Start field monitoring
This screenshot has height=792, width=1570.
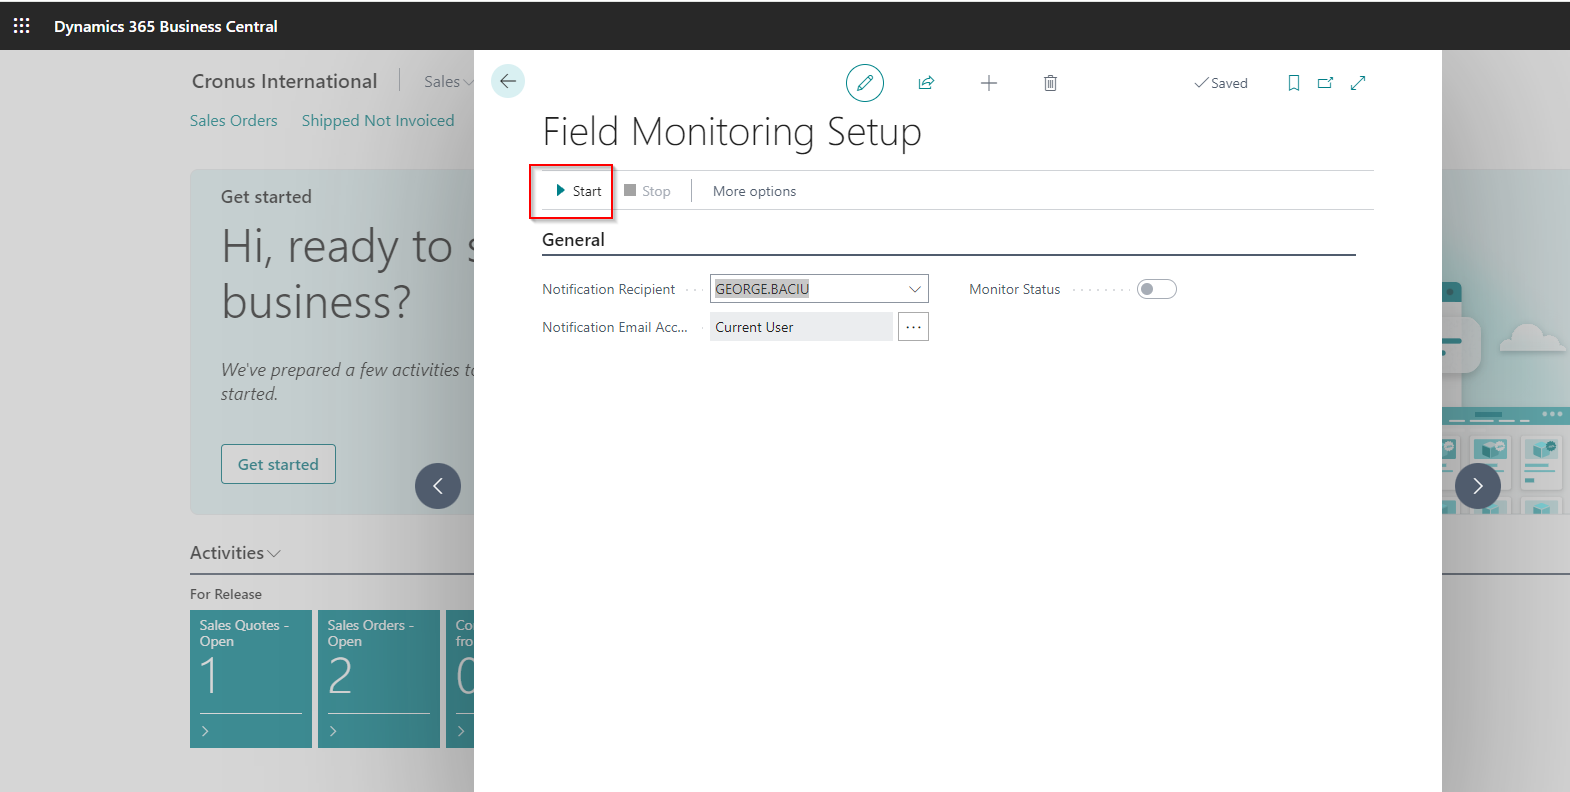579,191
